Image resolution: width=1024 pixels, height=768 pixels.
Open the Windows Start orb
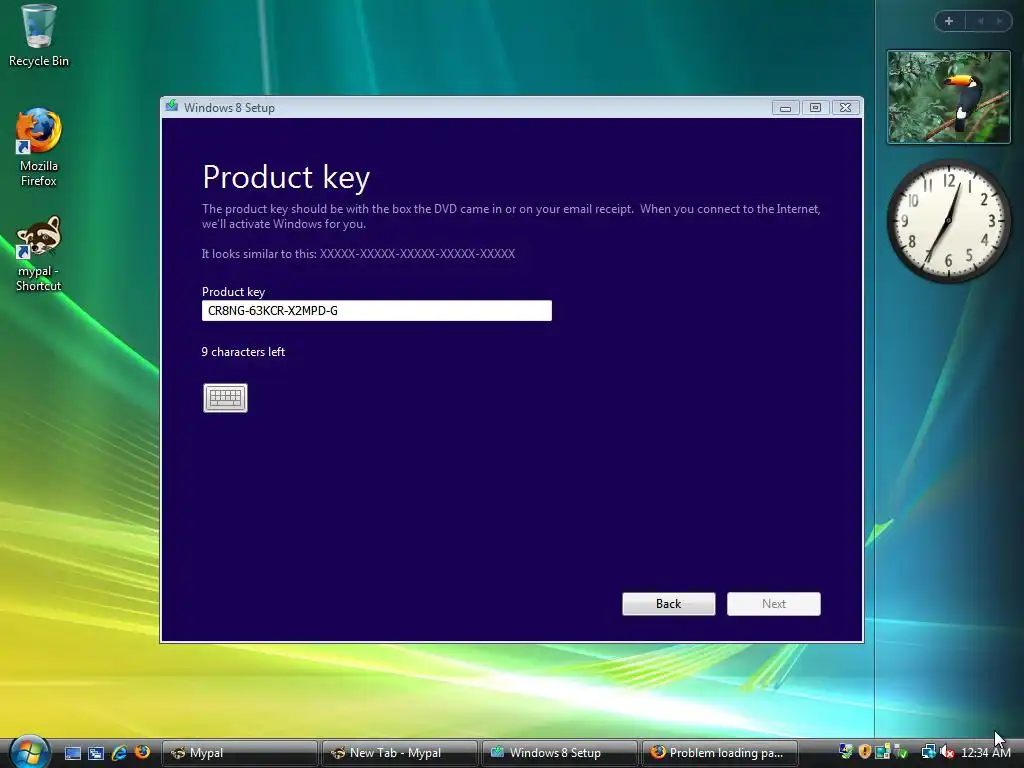tap(29, 752)
